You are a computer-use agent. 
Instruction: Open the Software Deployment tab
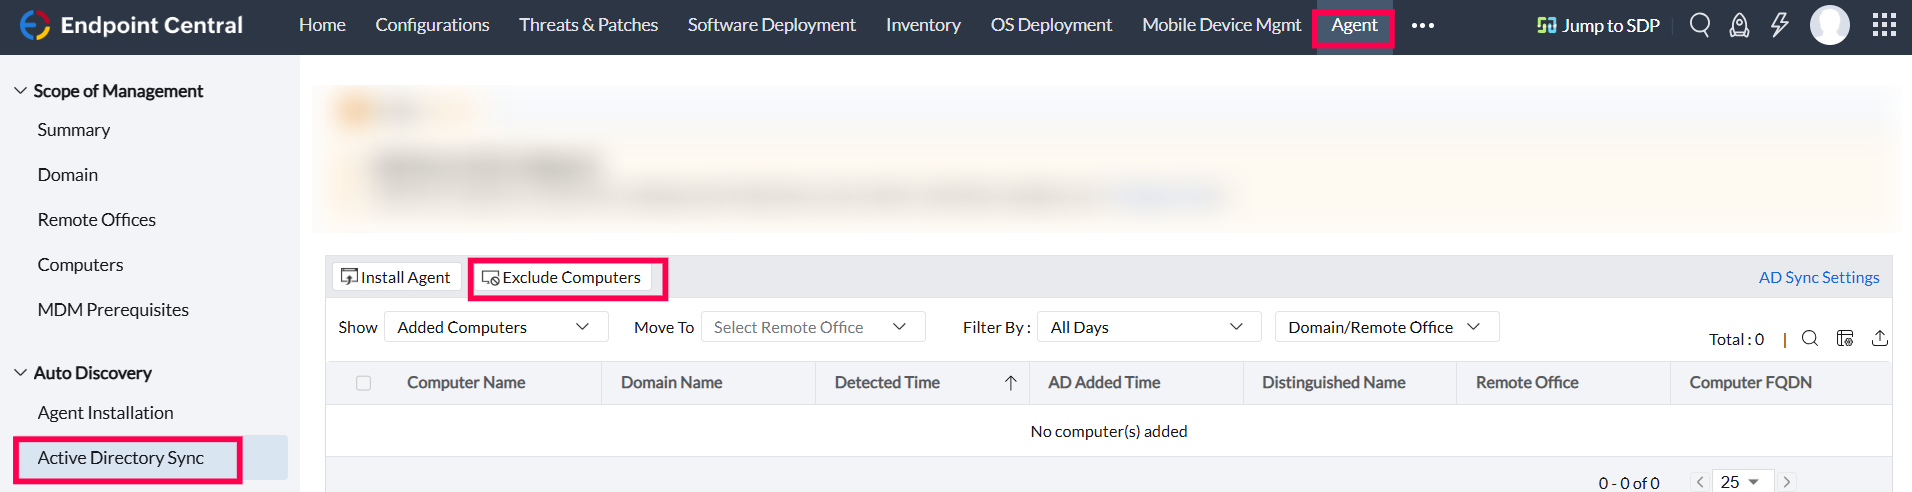point(771,25)
